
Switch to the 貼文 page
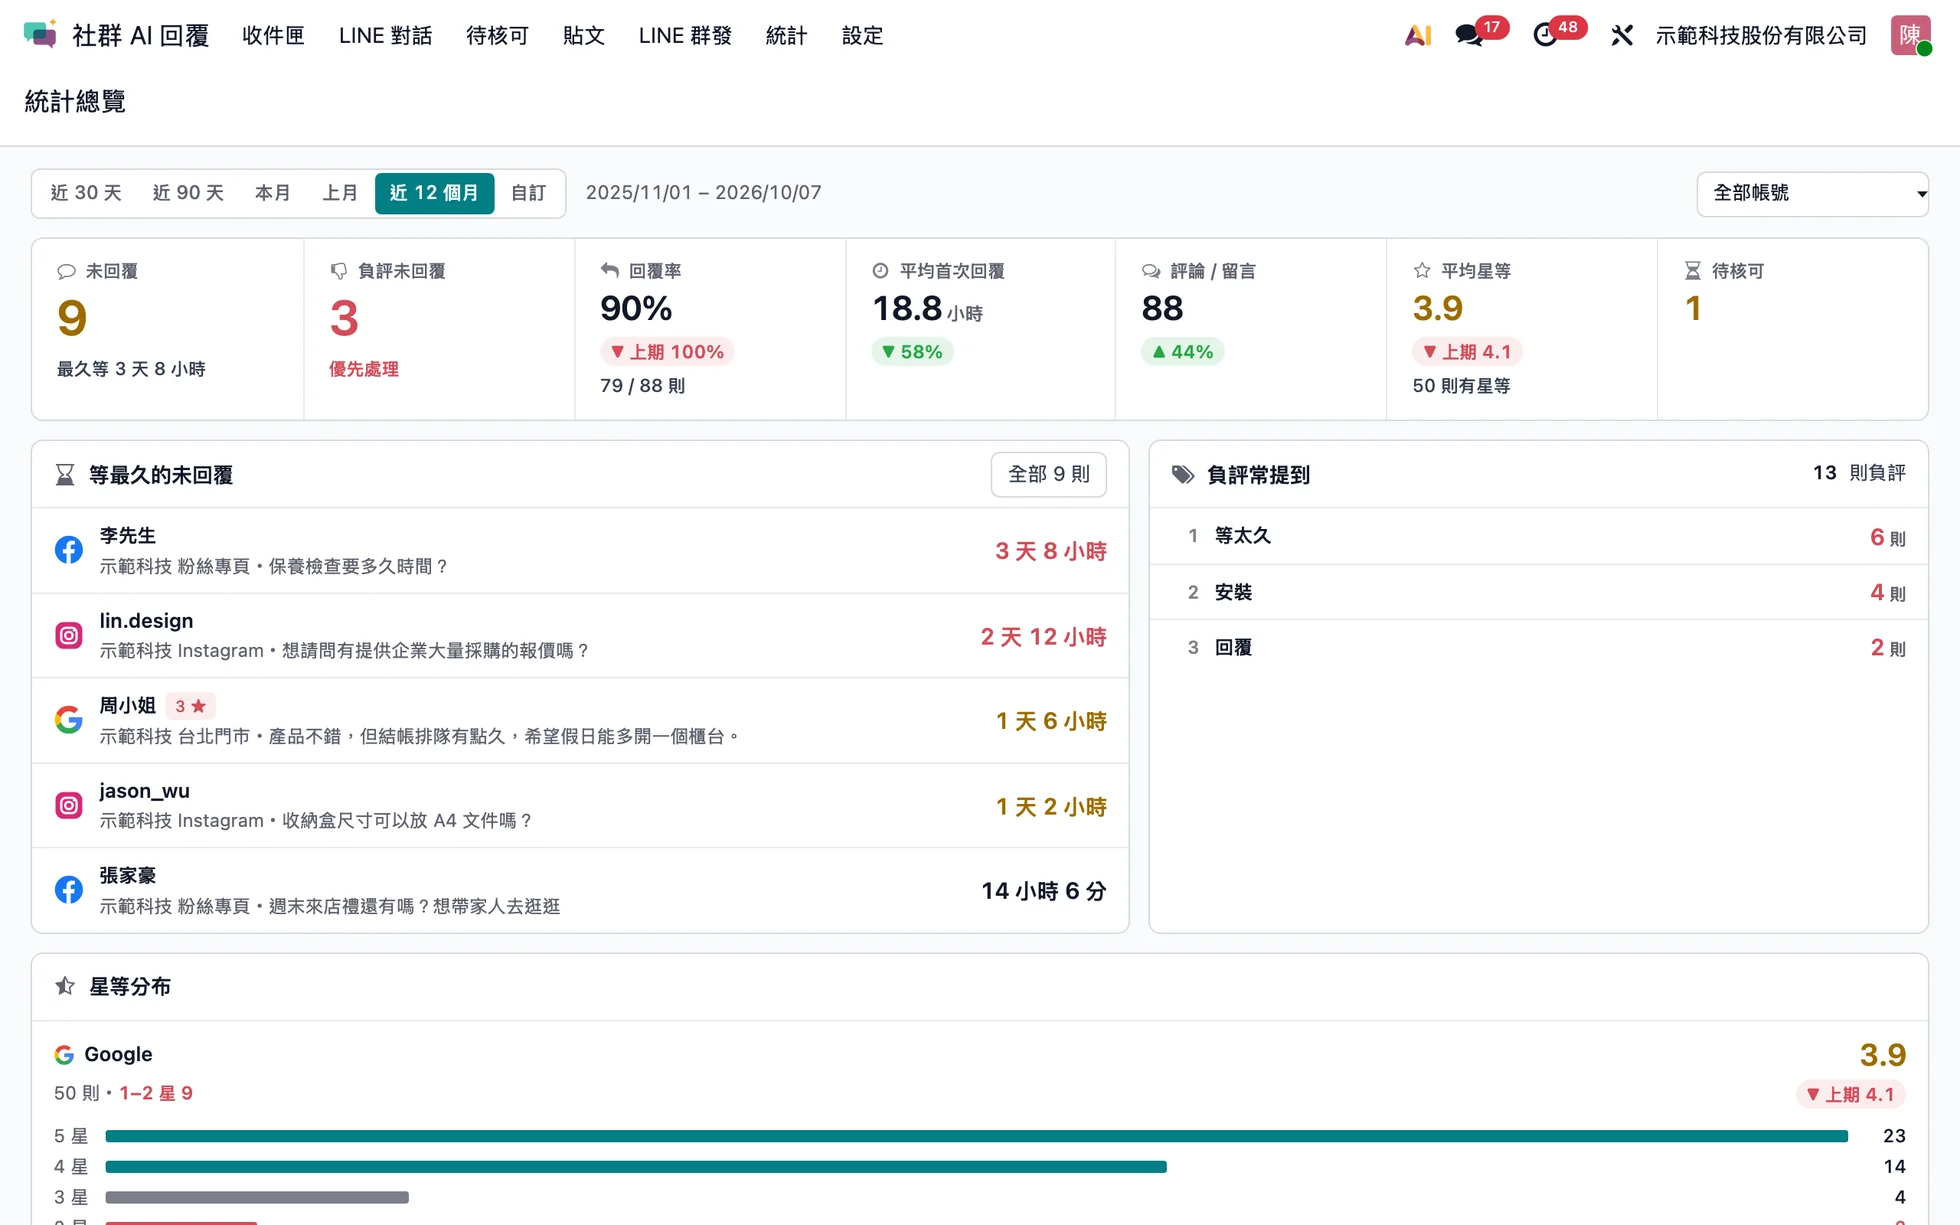click(584, 36)
